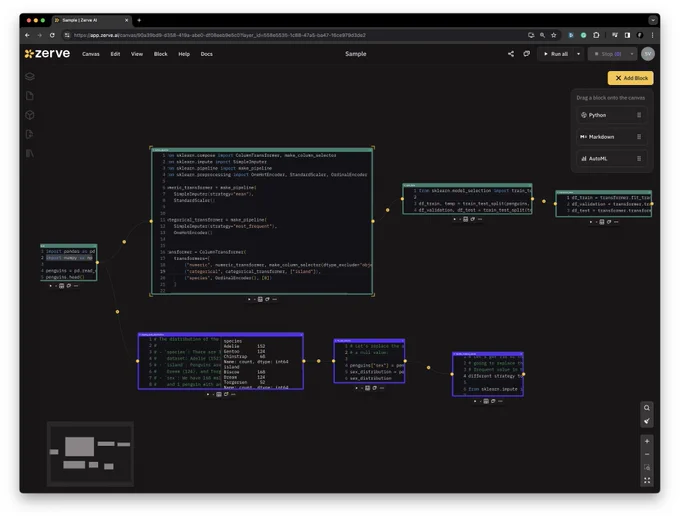Open the files panel in left sidebar
The width and height of the screenshot is (680, 519).
pos(30,96)
